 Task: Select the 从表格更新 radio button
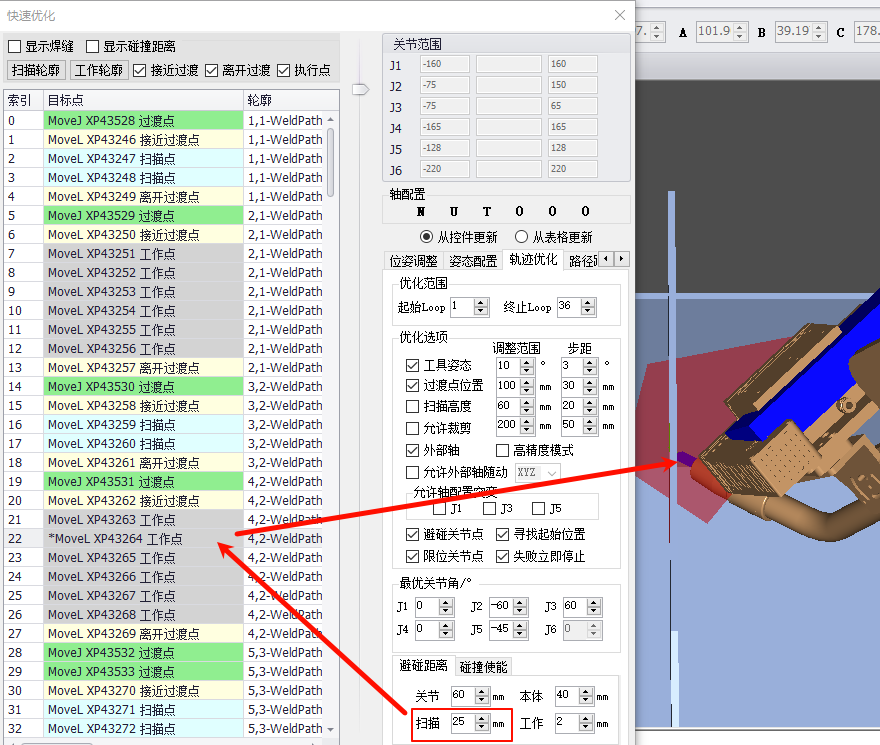tap(521, 237)
